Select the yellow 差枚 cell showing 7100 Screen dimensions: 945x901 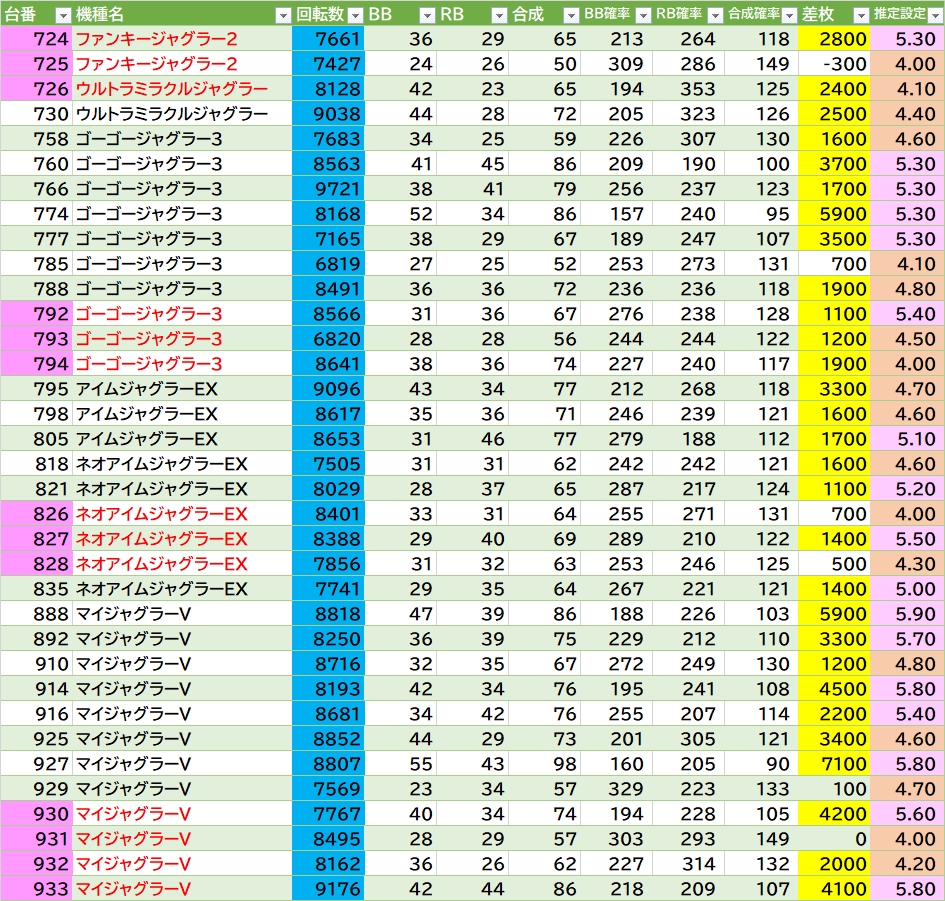[834, 764]
